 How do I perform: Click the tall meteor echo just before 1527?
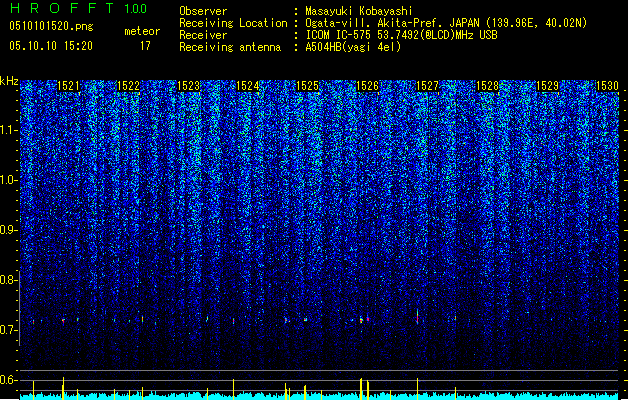pos(418,316)
